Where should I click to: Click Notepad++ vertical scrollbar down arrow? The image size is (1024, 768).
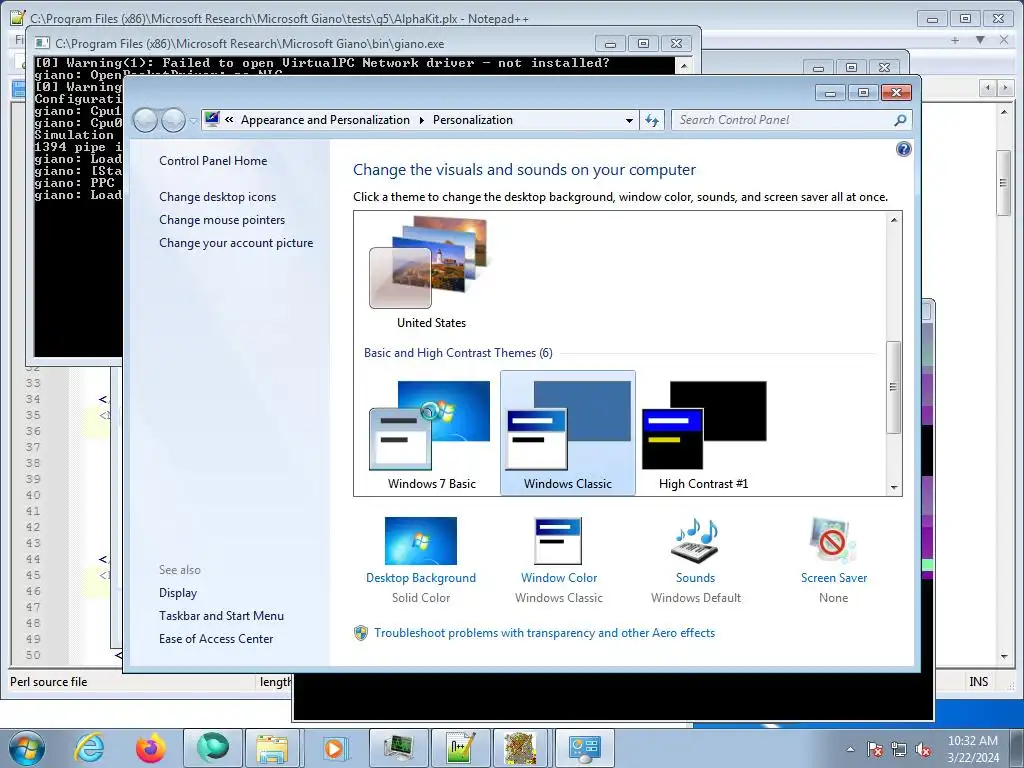click(x=1004, y=656)
